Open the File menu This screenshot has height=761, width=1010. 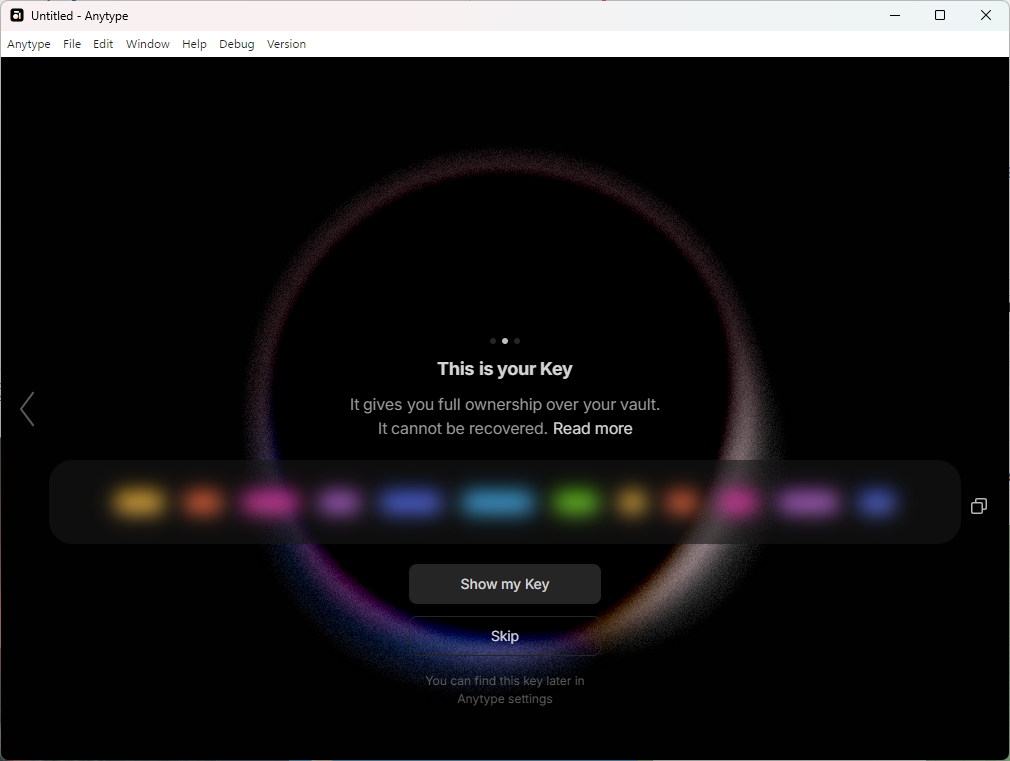click(72, 44)
